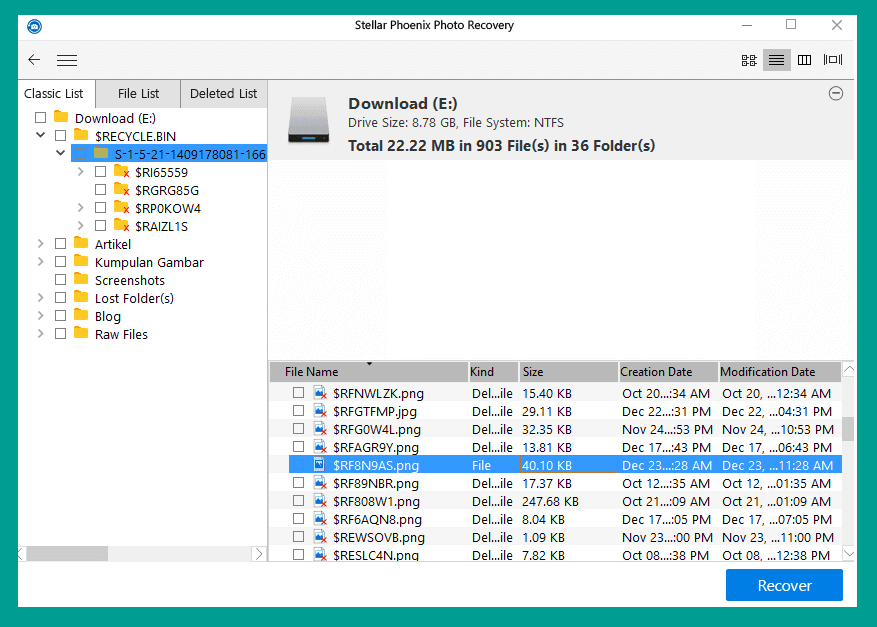Viewport: 877px width, 627px height.
Task: Sort files by the Kind column
Action: point(493,372)
